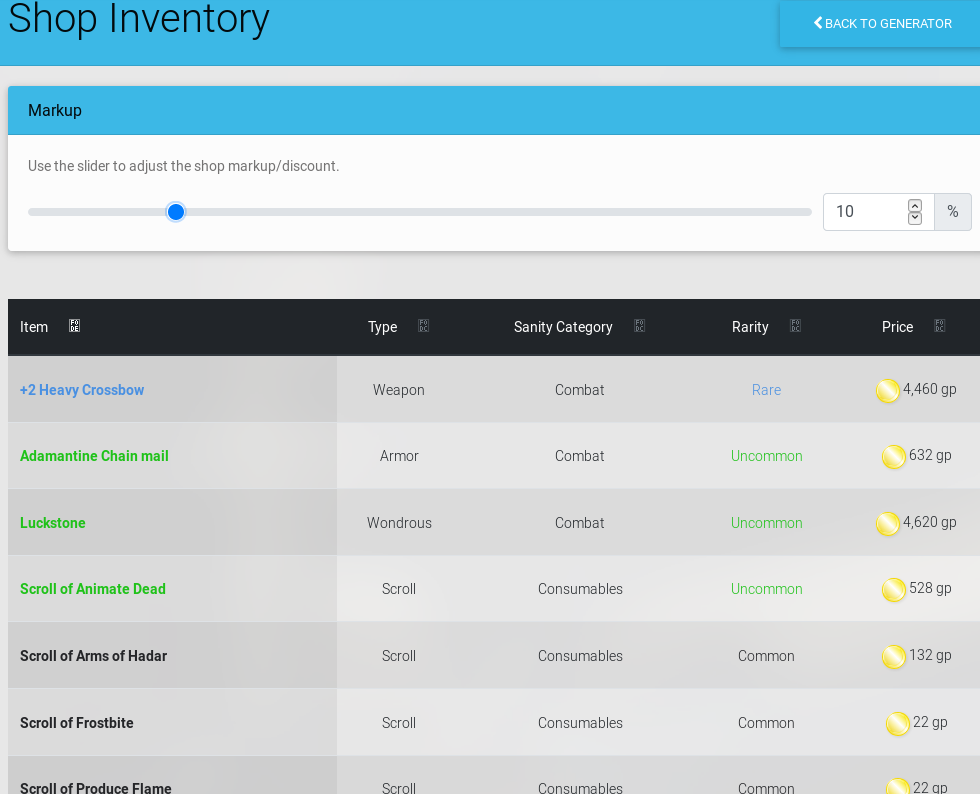Click the Back to Generator button
Image resolution: width=980 pixels, height=794 pixels.
point(881,24)
